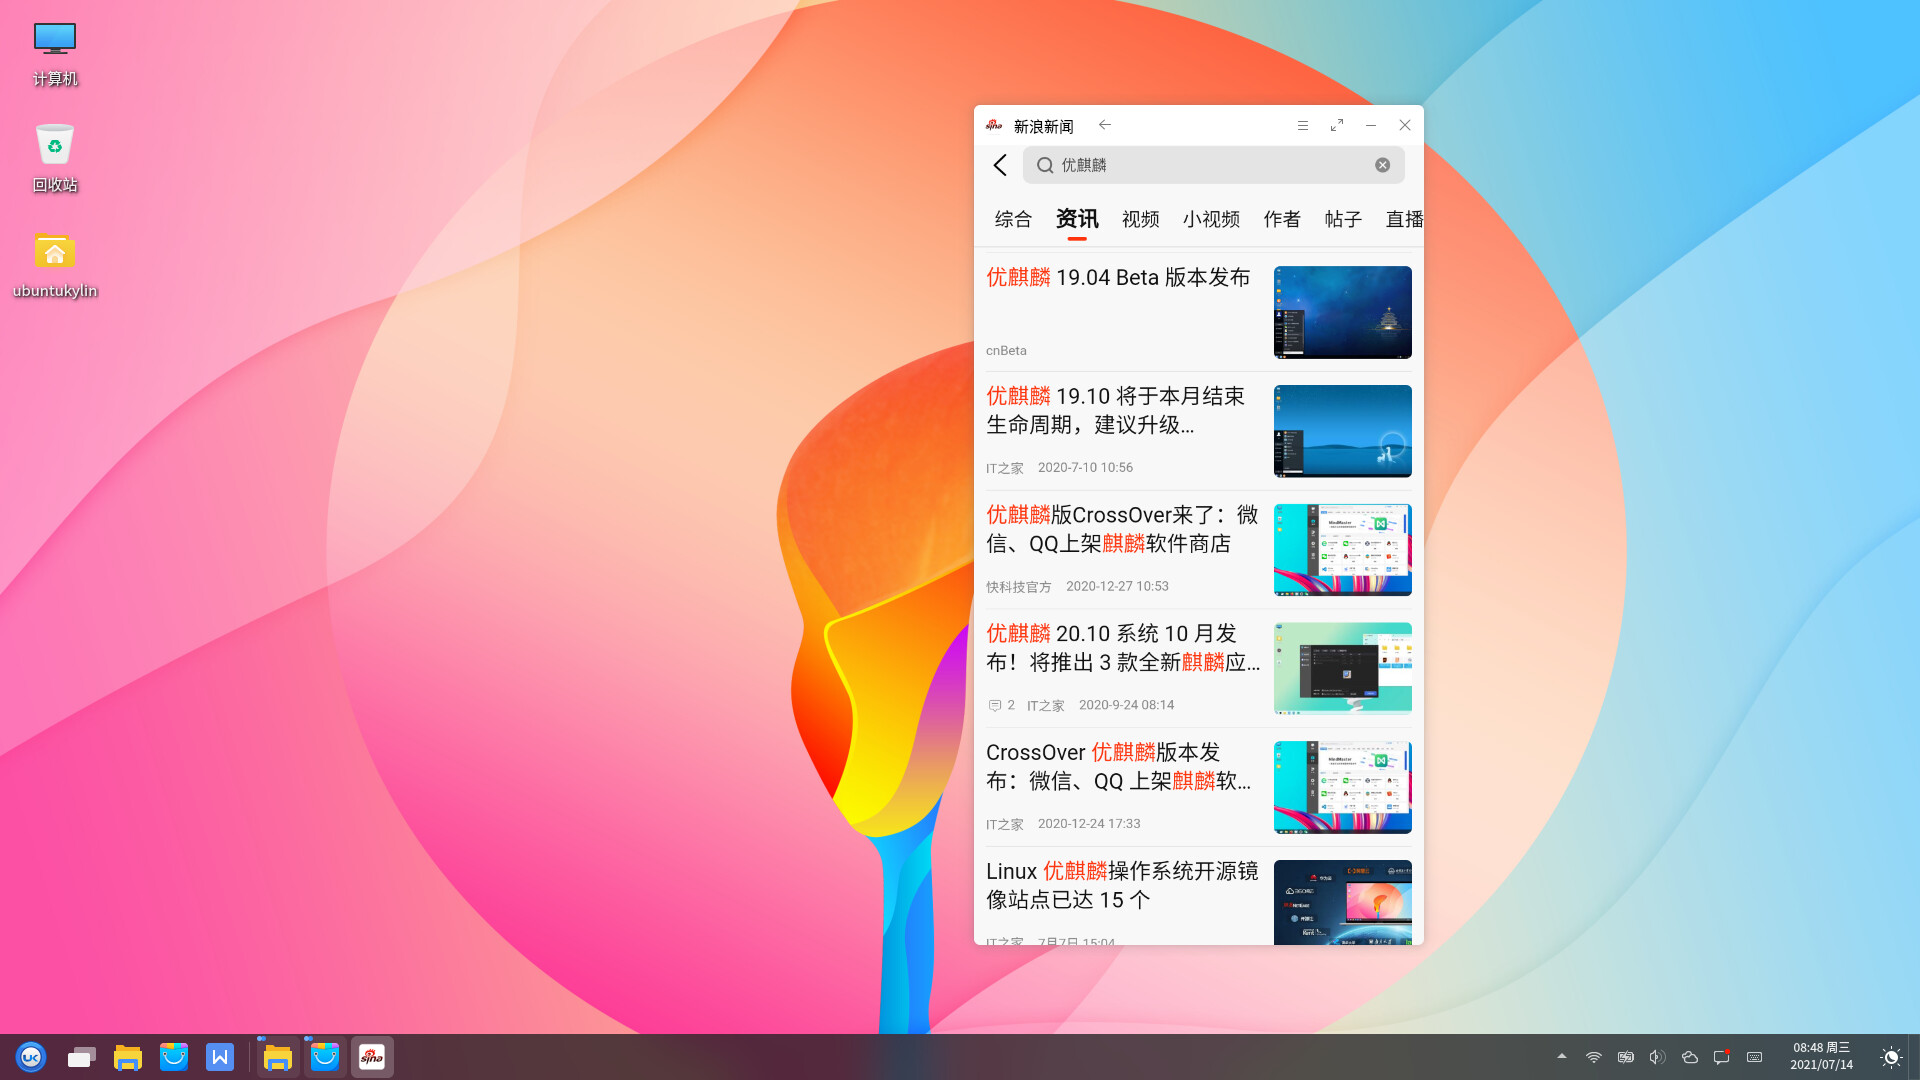Viewport: 1920px width, 1080px height.
Task: Switch to the 视频 tab
Action: coord(1140,219)
